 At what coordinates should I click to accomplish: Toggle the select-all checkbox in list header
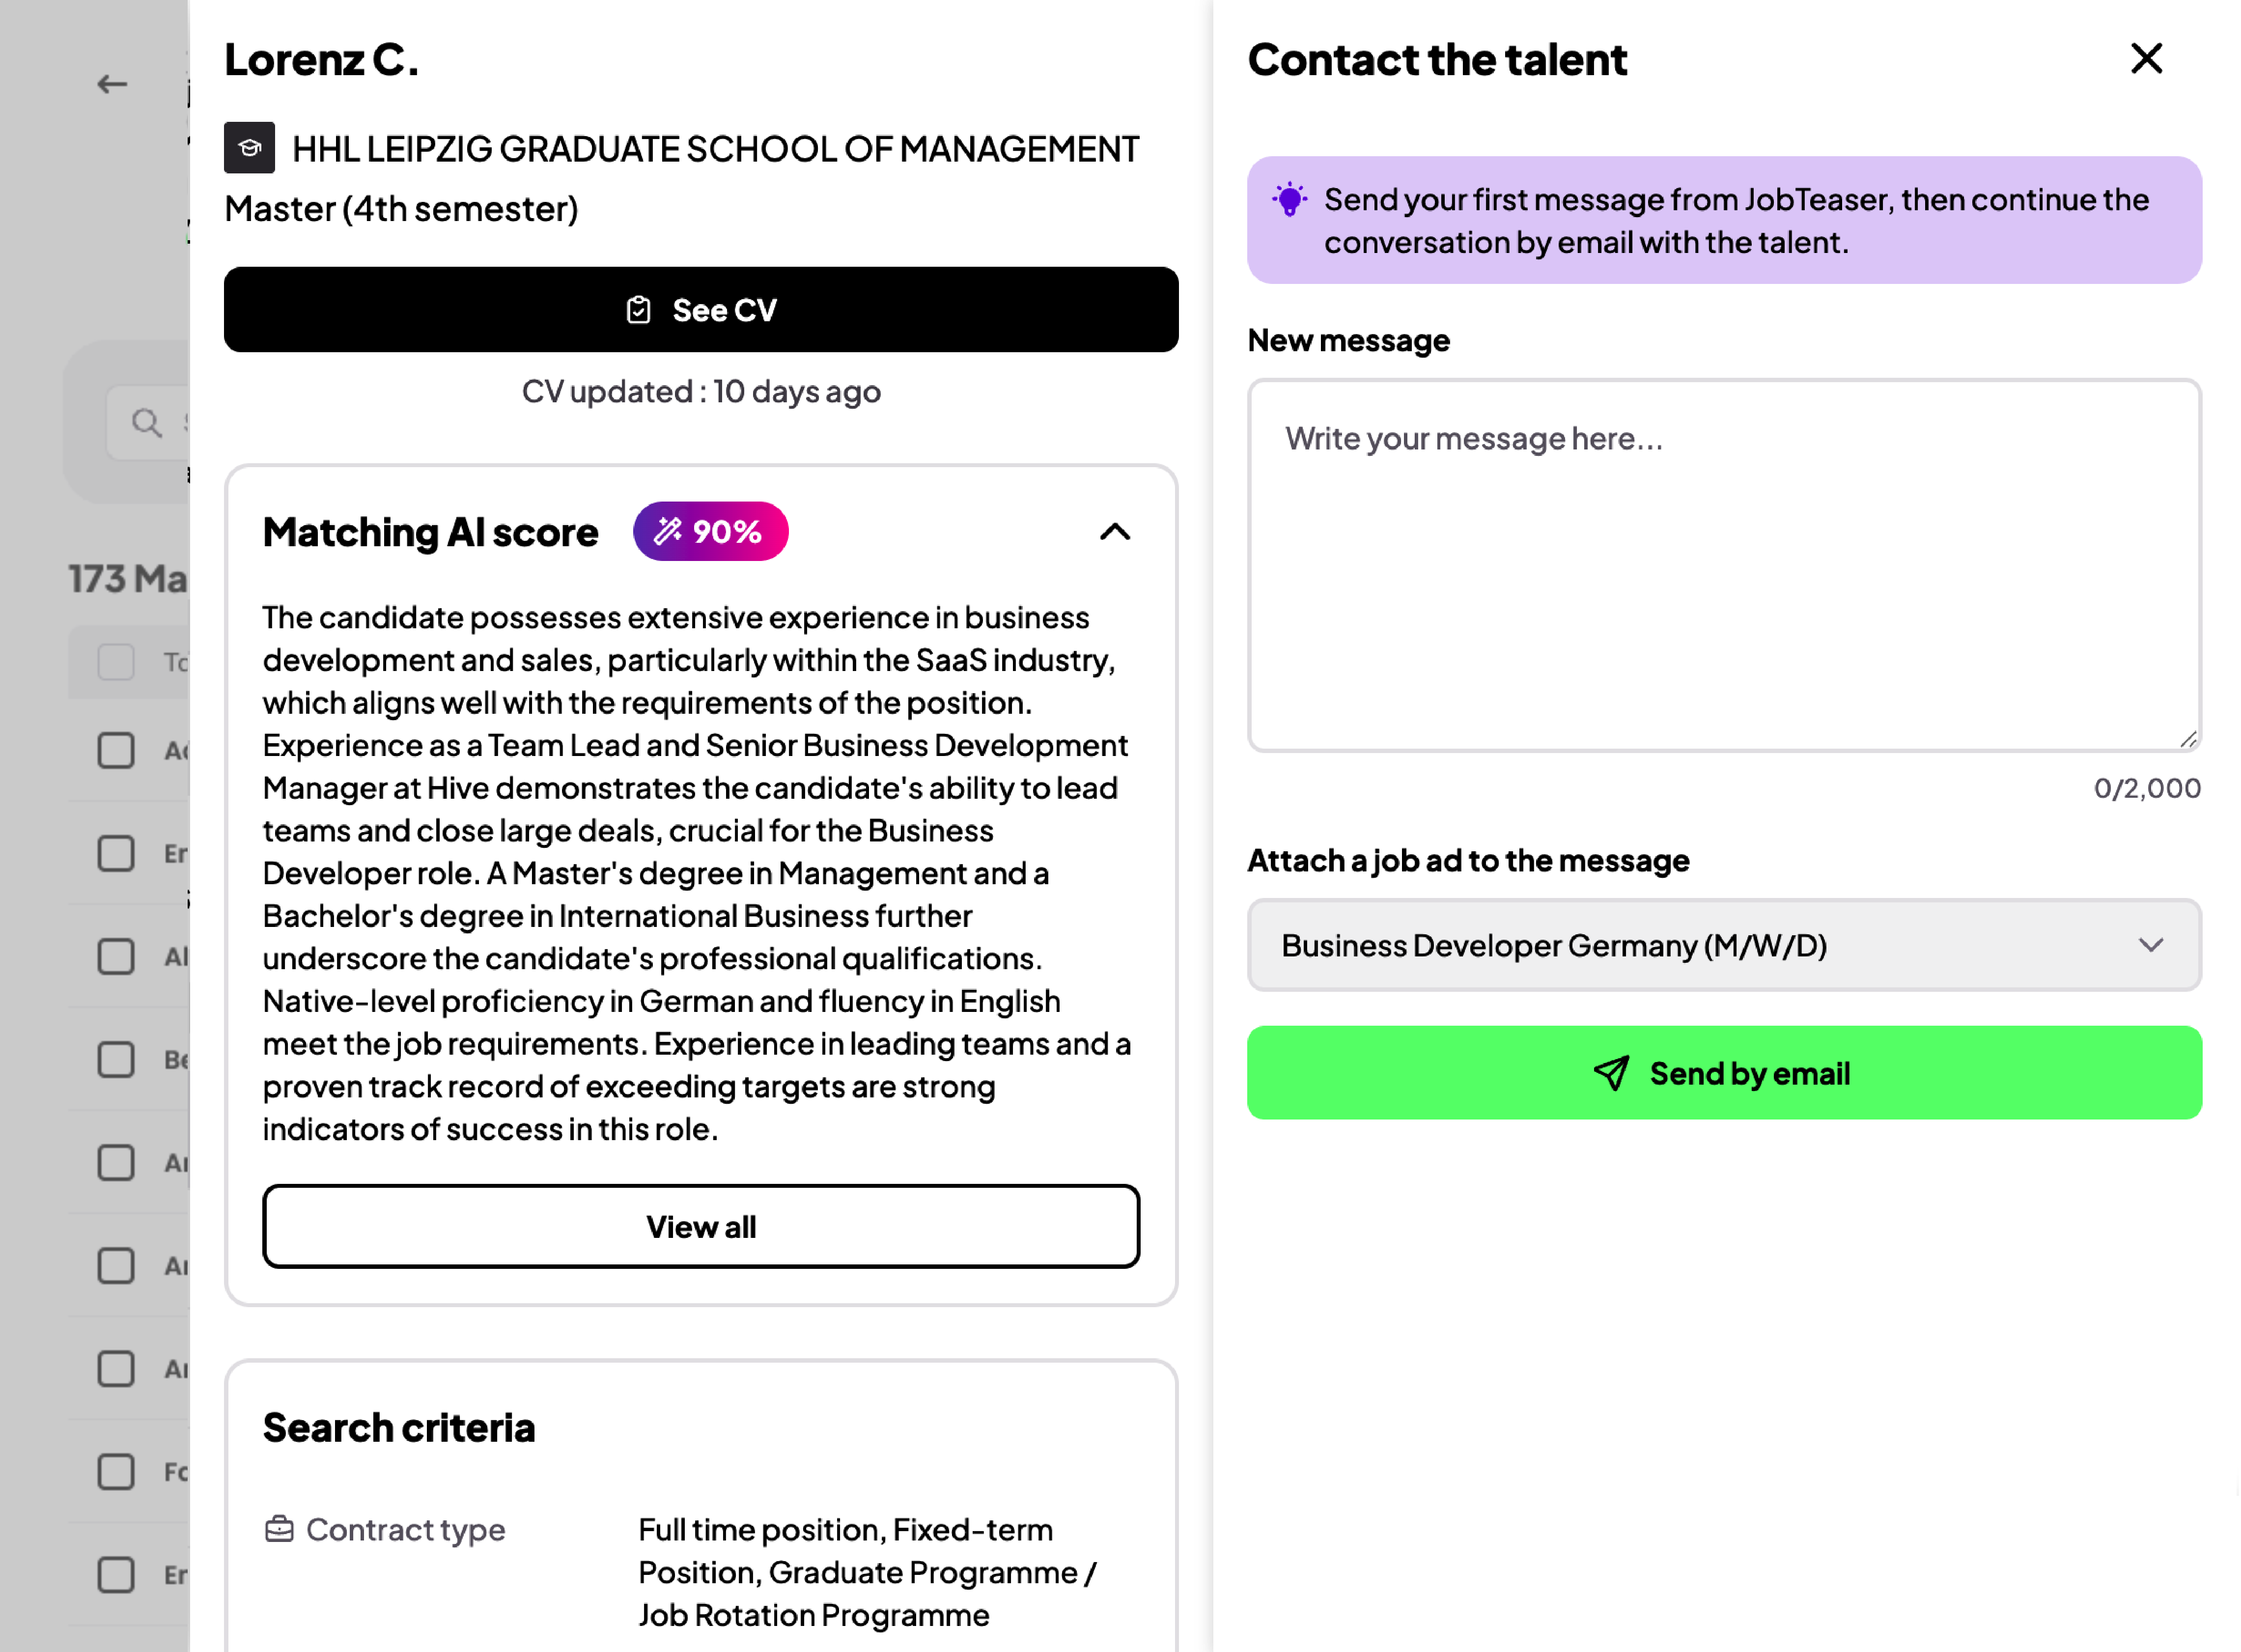click(116, 661)
